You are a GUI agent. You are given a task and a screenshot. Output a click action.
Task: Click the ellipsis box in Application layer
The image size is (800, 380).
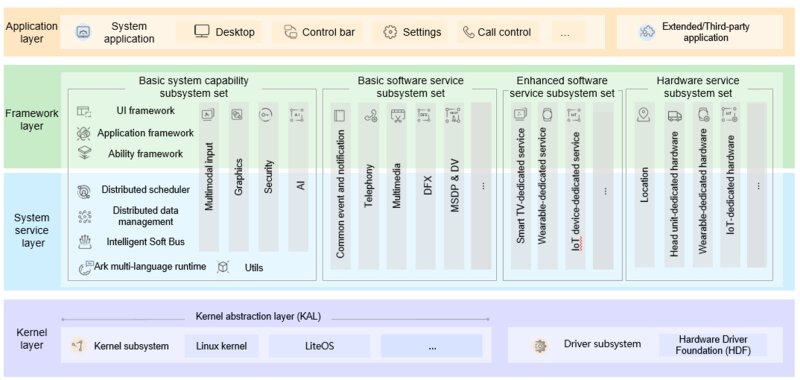[x=565, y=32]
